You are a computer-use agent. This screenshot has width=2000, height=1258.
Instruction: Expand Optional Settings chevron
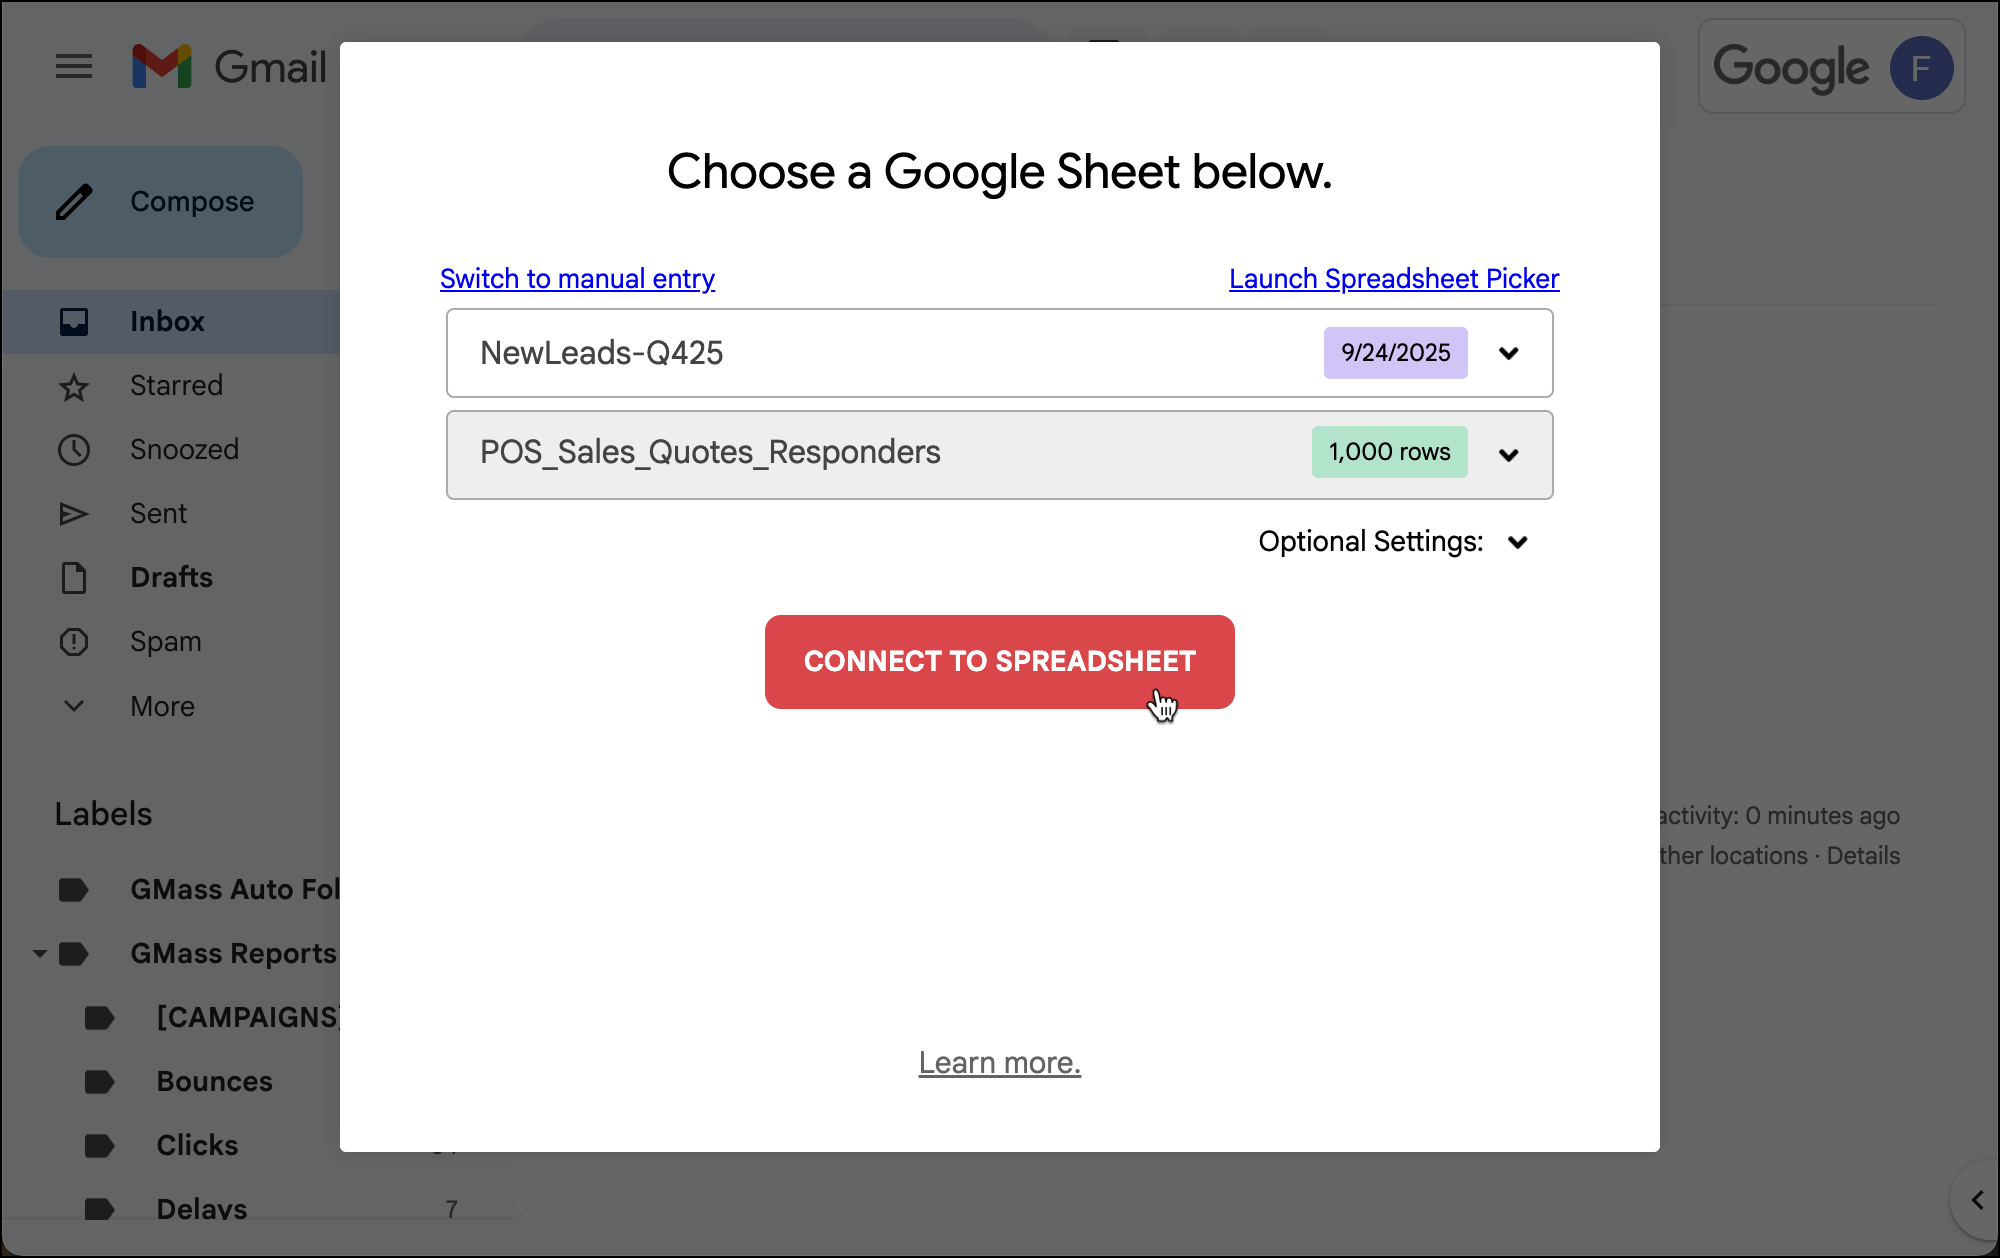tap(1518, 542)
